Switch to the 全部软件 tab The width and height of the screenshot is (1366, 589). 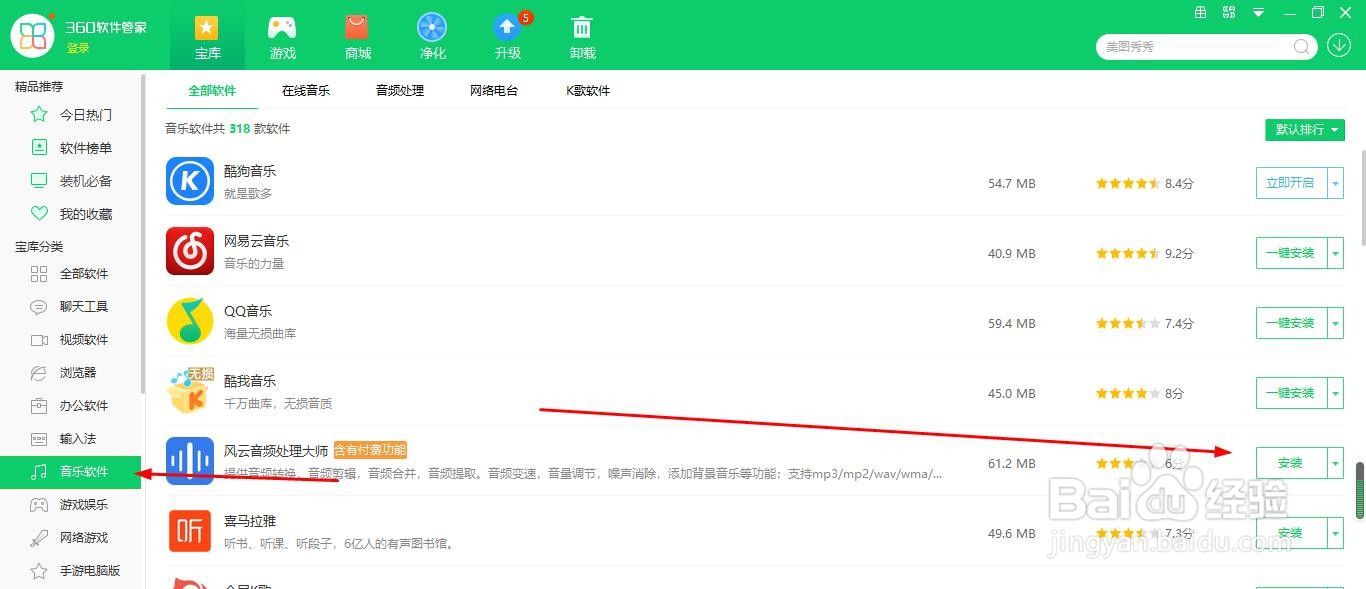(212, 90)
